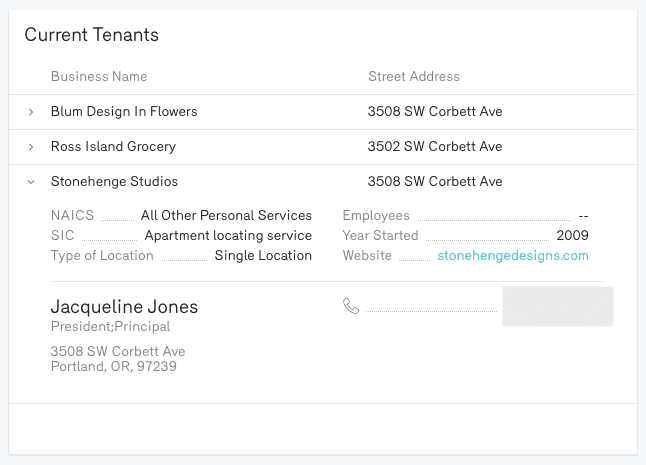The width and height of the screenshot is (646, 465).
Task: Click the All Other Personal Services value
Action: (x=226, y=216)
